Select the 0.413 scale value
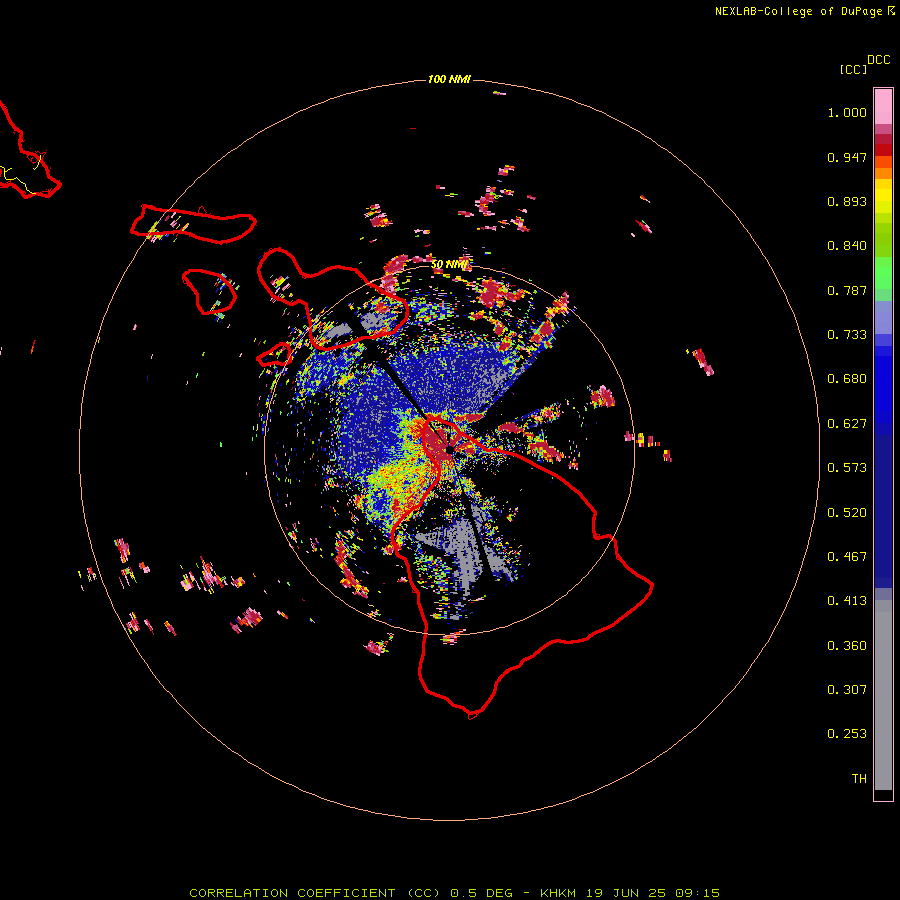The width and height of the screenshot is (900, 900). point(847,601)
